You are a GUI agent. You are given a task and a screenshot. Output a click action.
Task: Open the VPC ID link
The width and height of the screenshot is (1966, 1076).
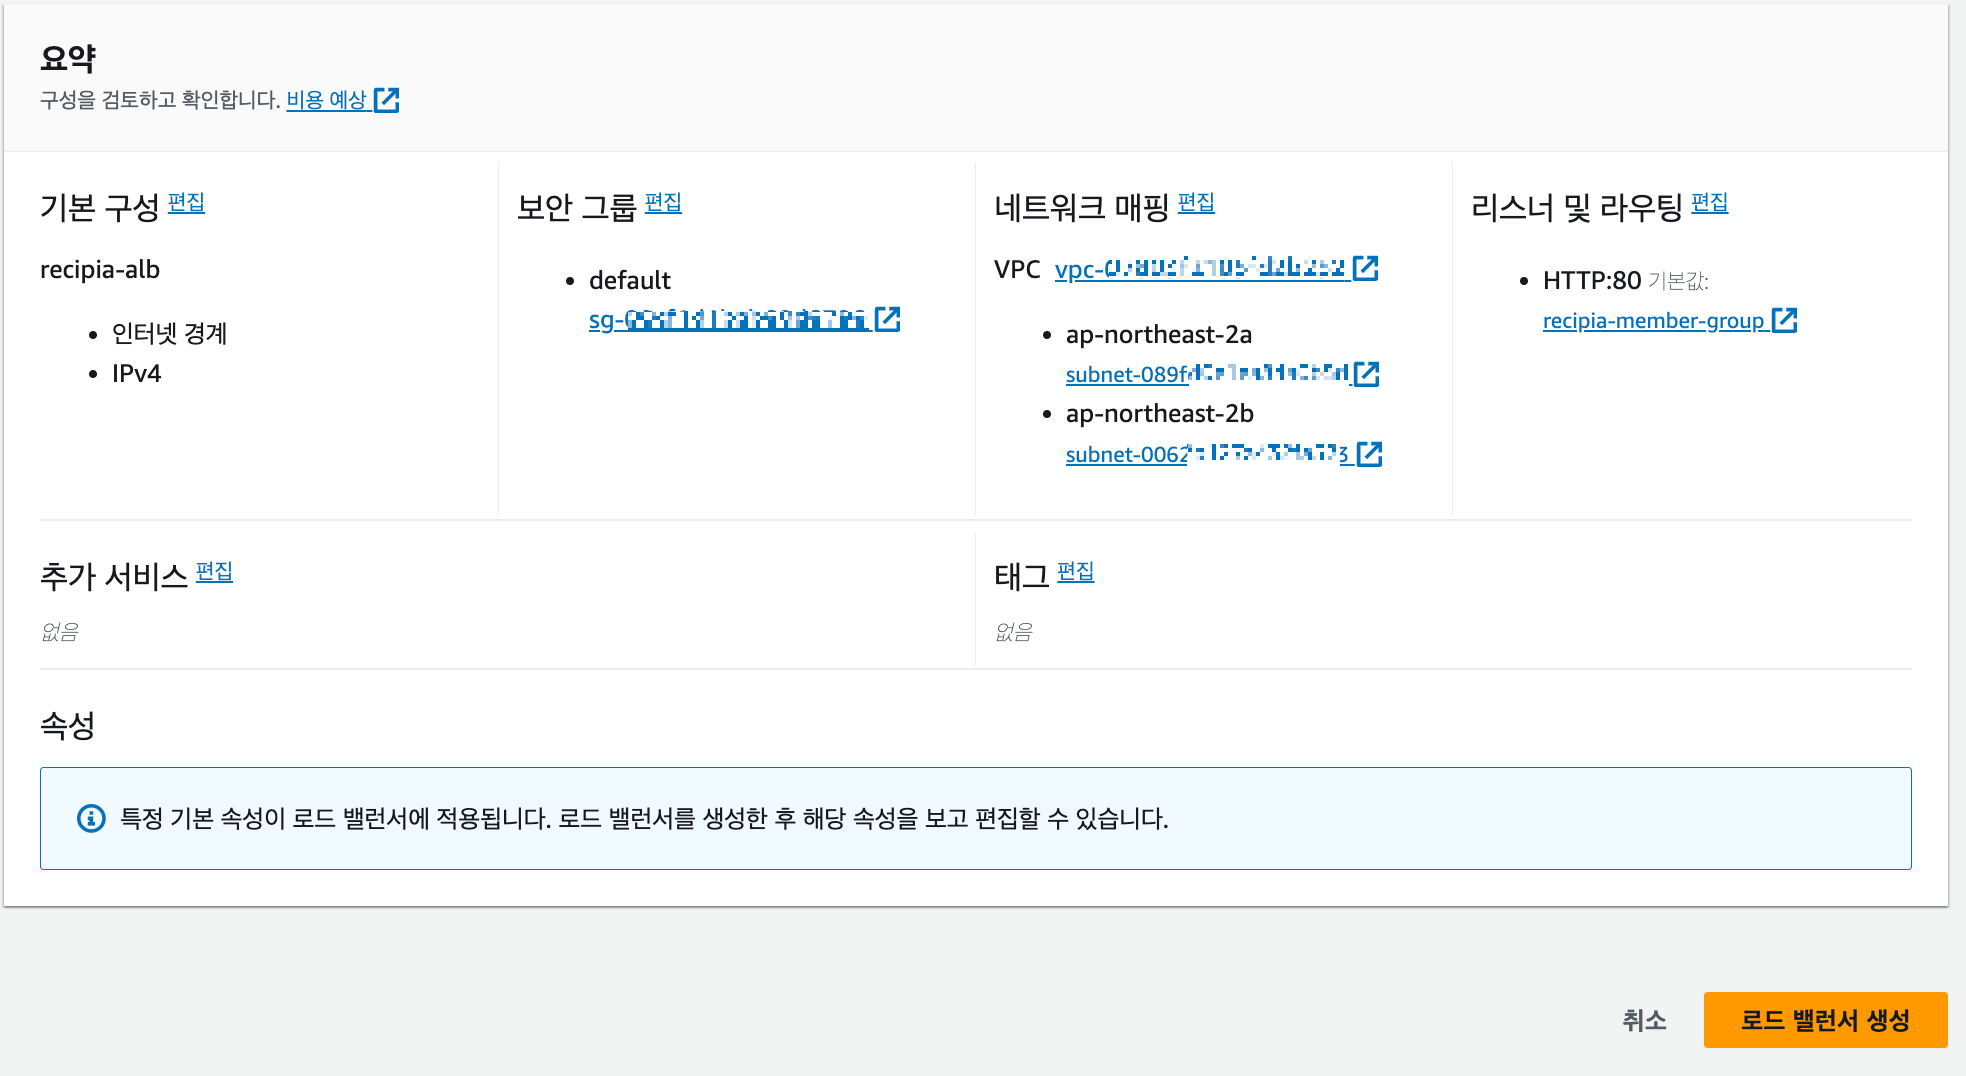pos(1201,268)
